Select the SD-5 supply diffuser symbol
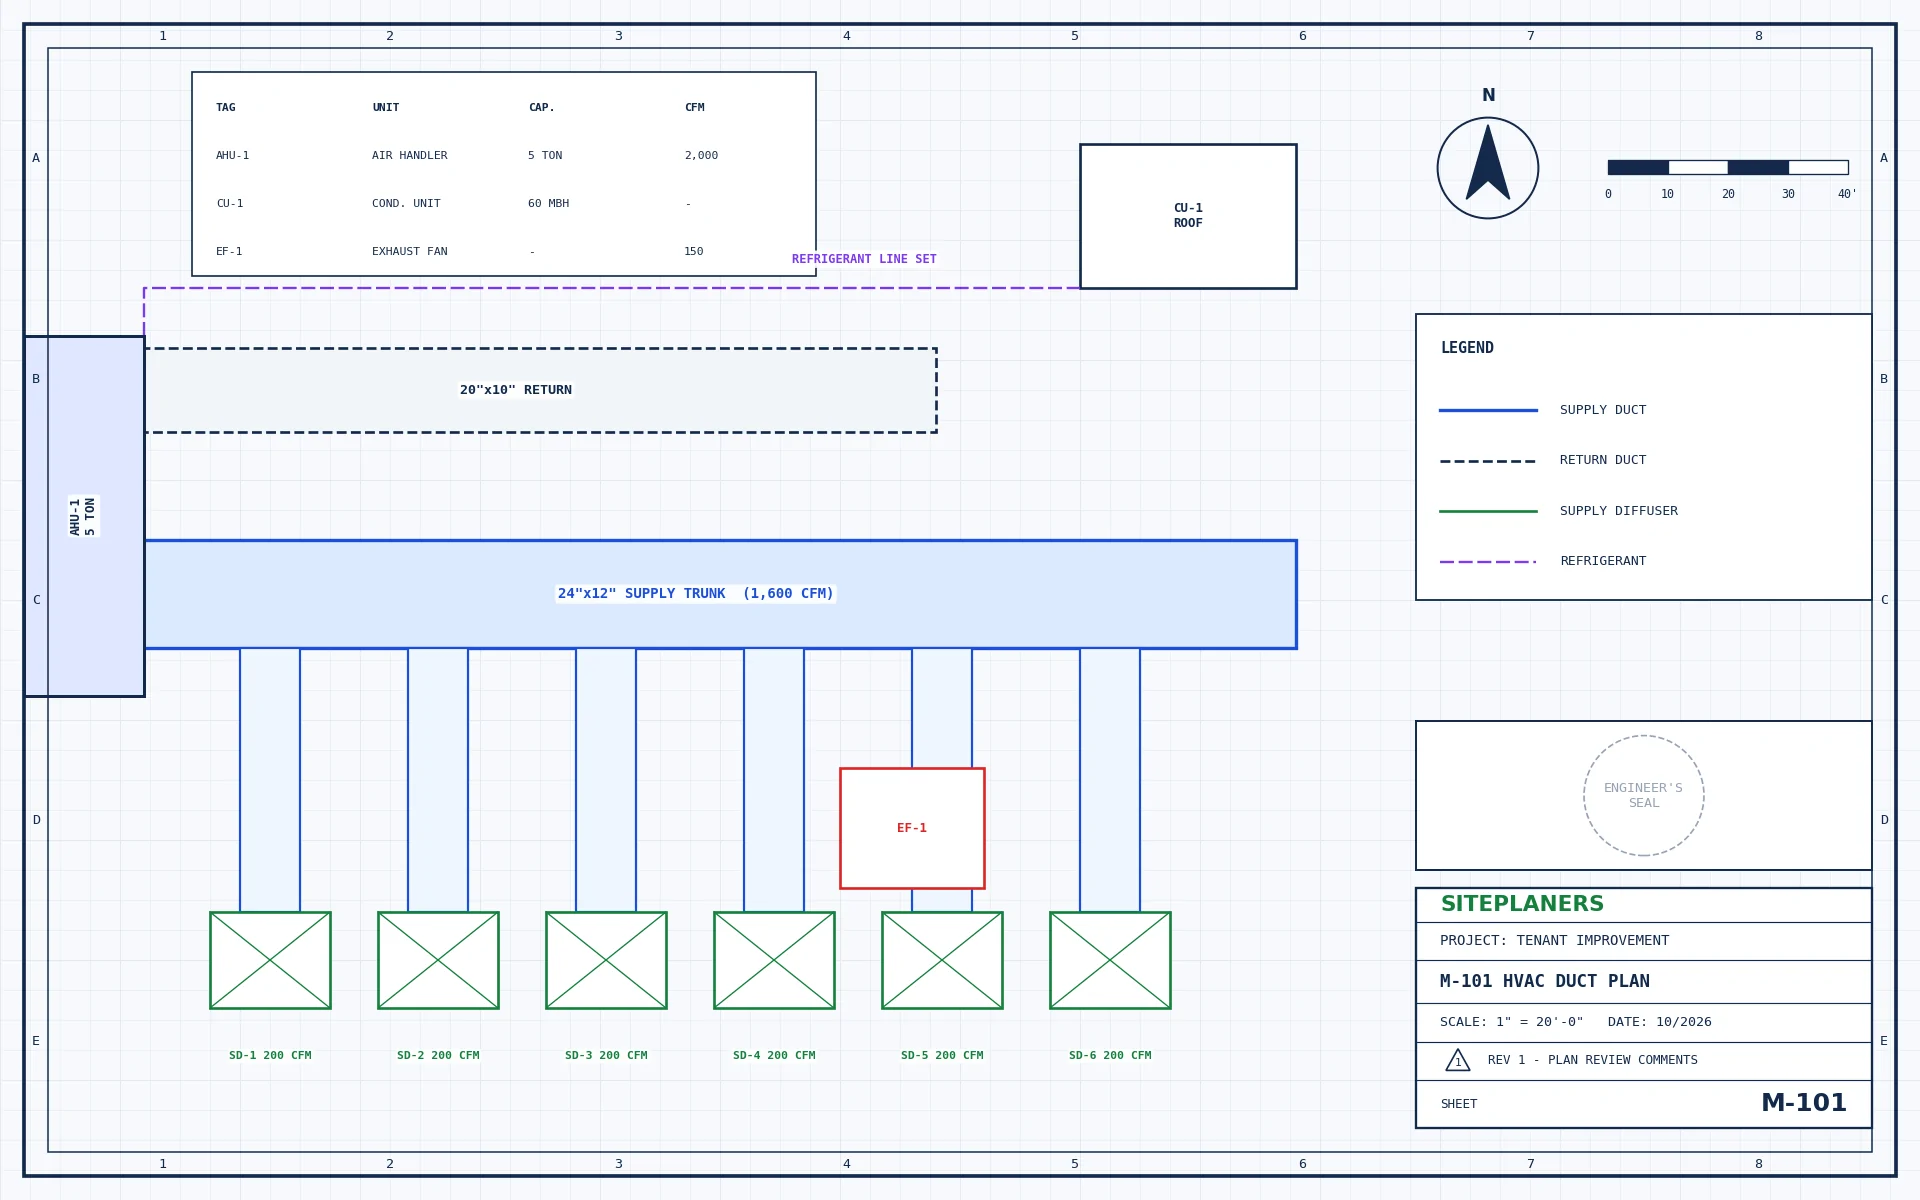 (x=942, y=960)
